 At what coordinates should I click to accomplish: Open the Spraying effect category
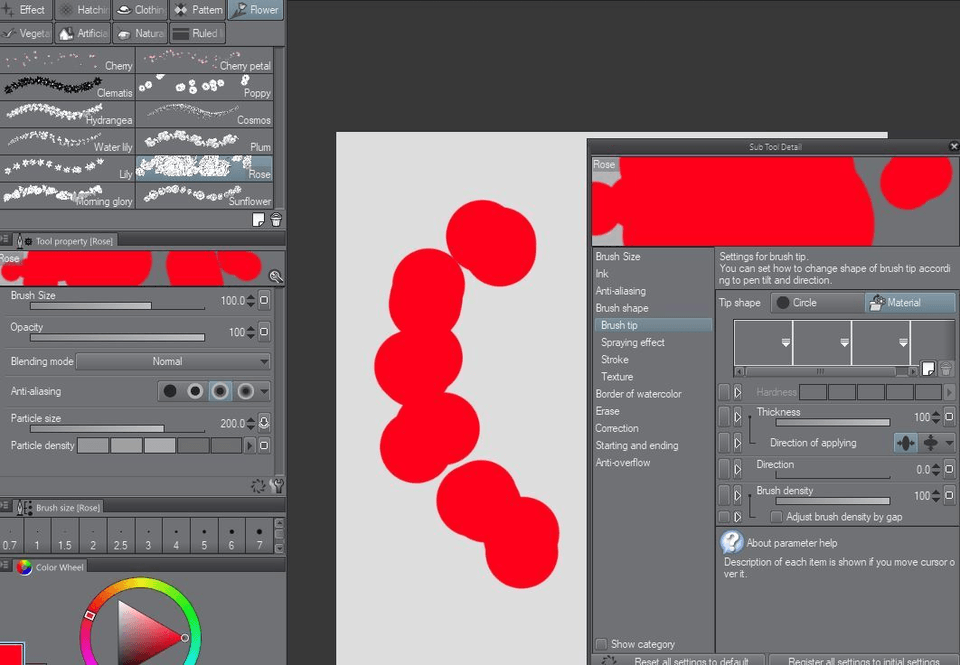(x=632, y=342)
